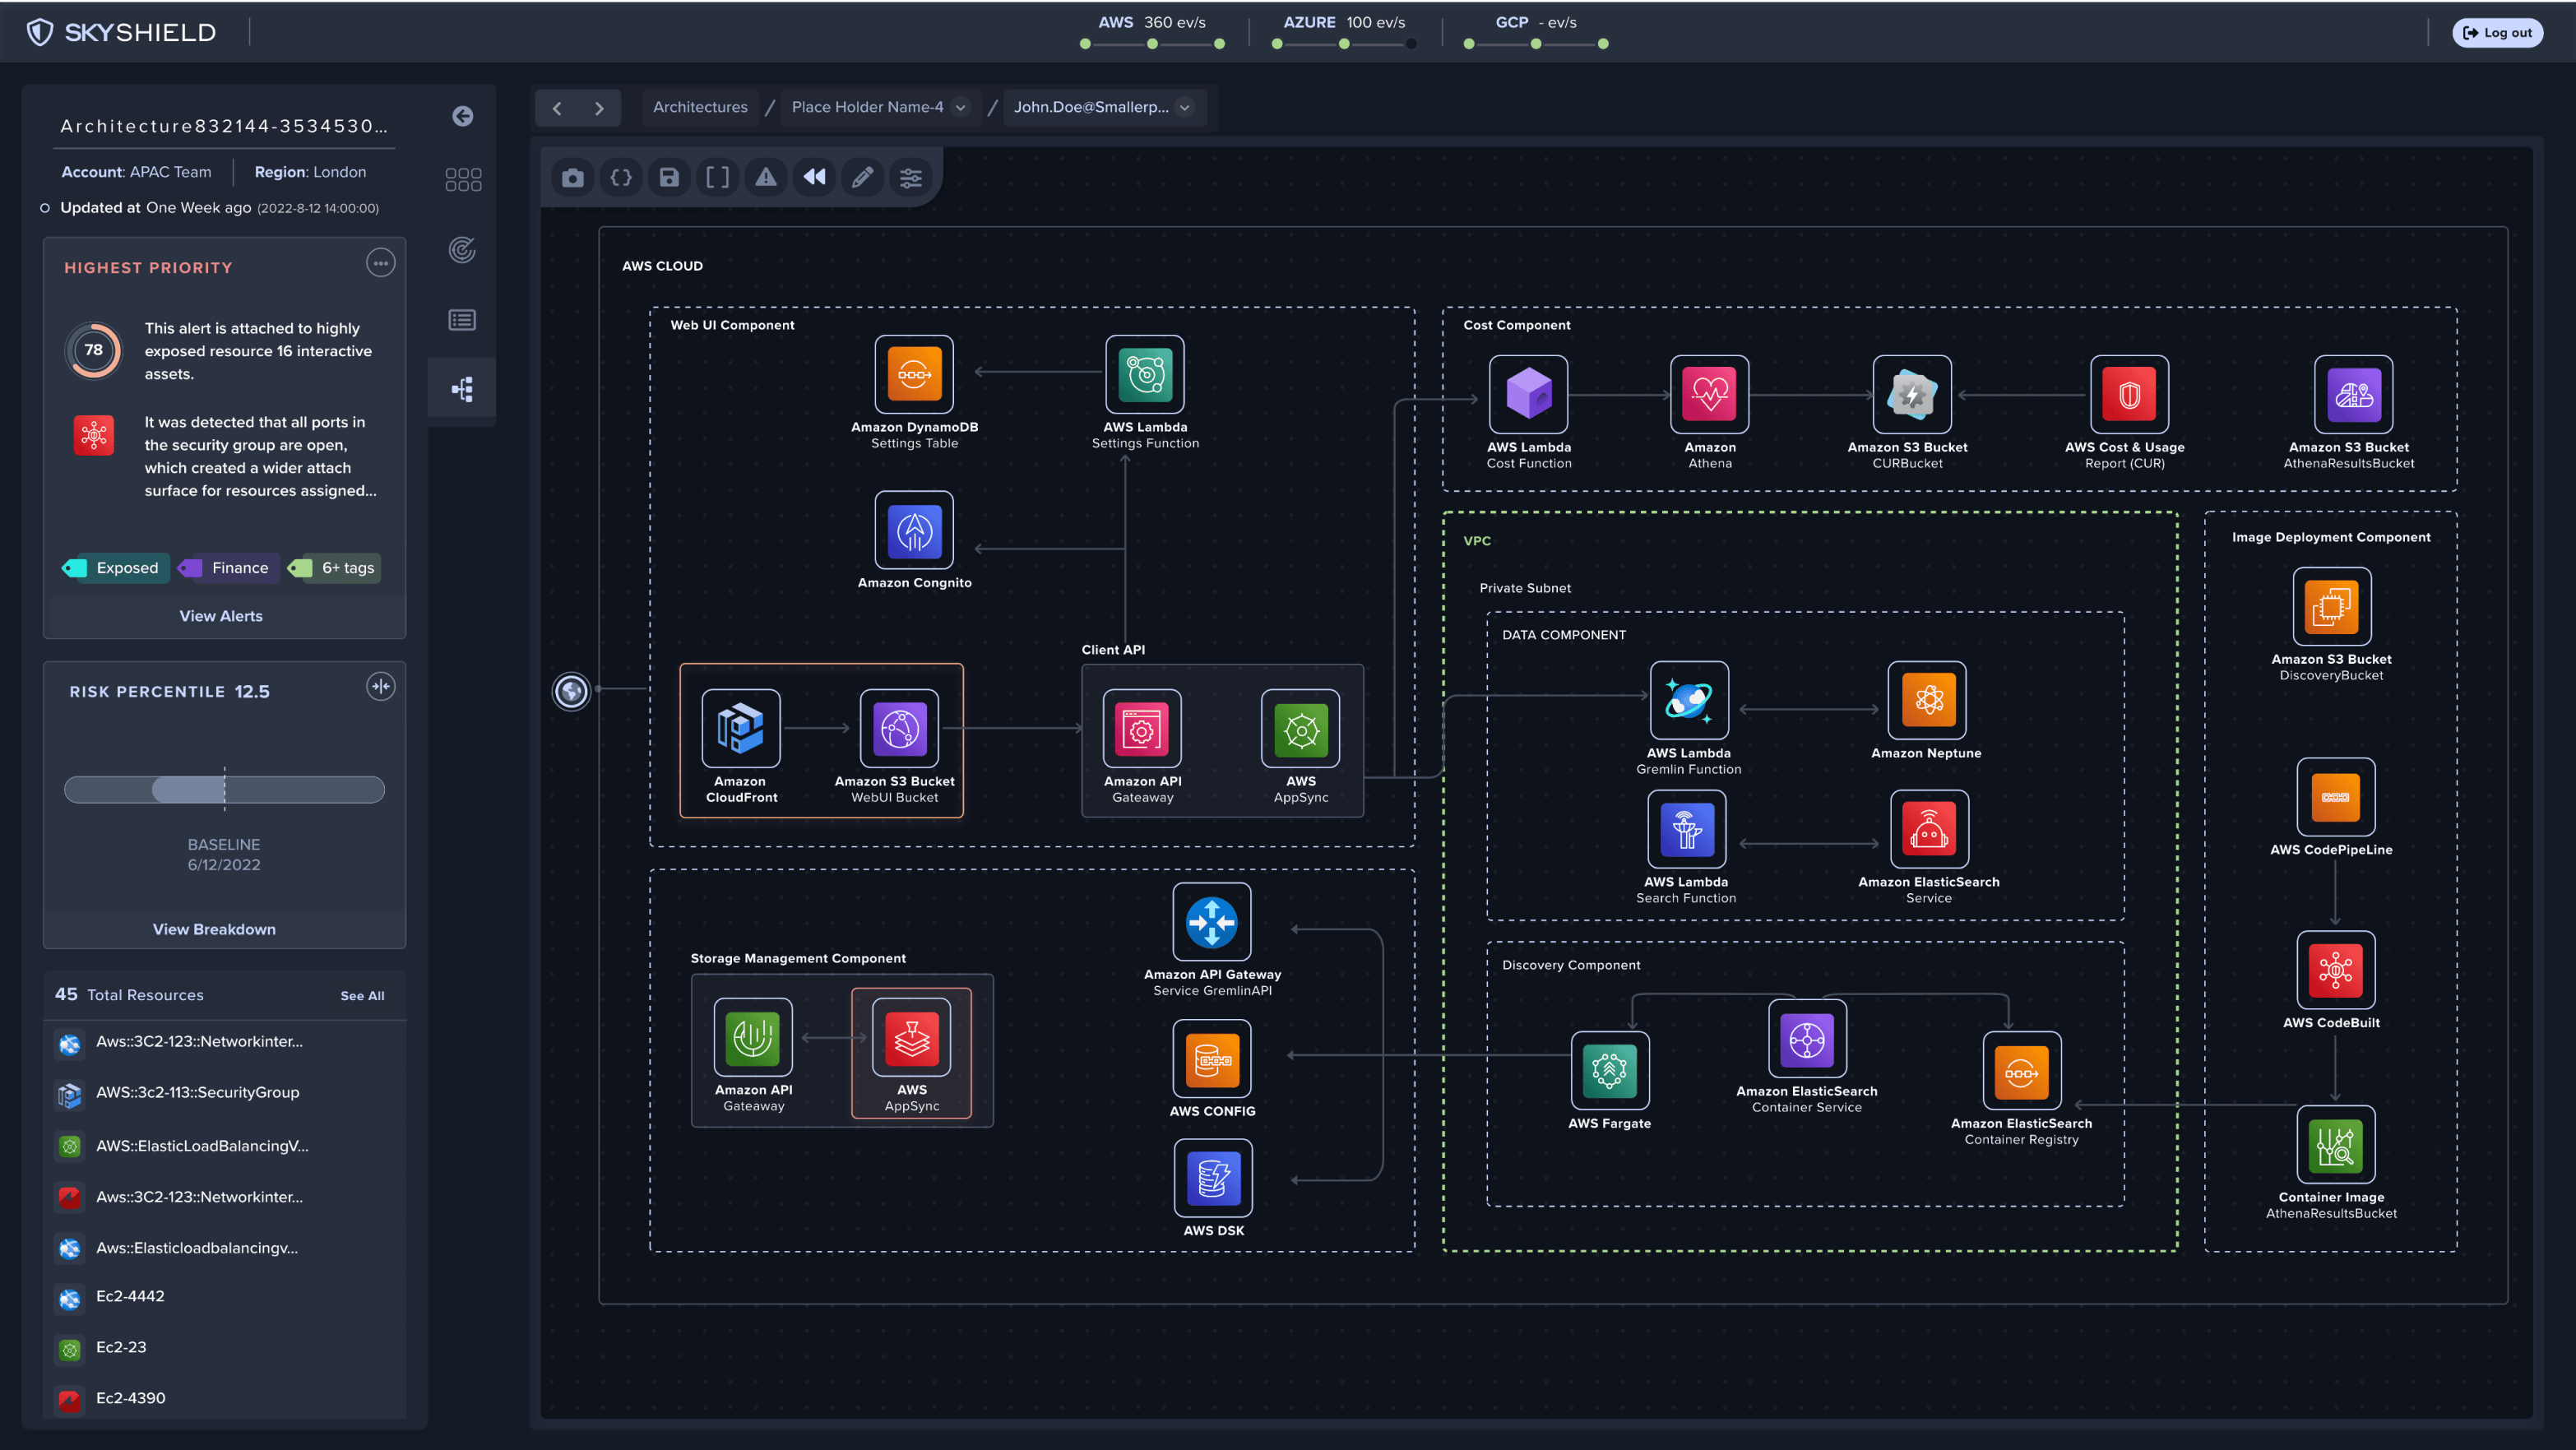Rewind changes using the rewind icon
Image resolution: width=2576 pixels, height=1450 pixels.
click(x=814, y=177)
